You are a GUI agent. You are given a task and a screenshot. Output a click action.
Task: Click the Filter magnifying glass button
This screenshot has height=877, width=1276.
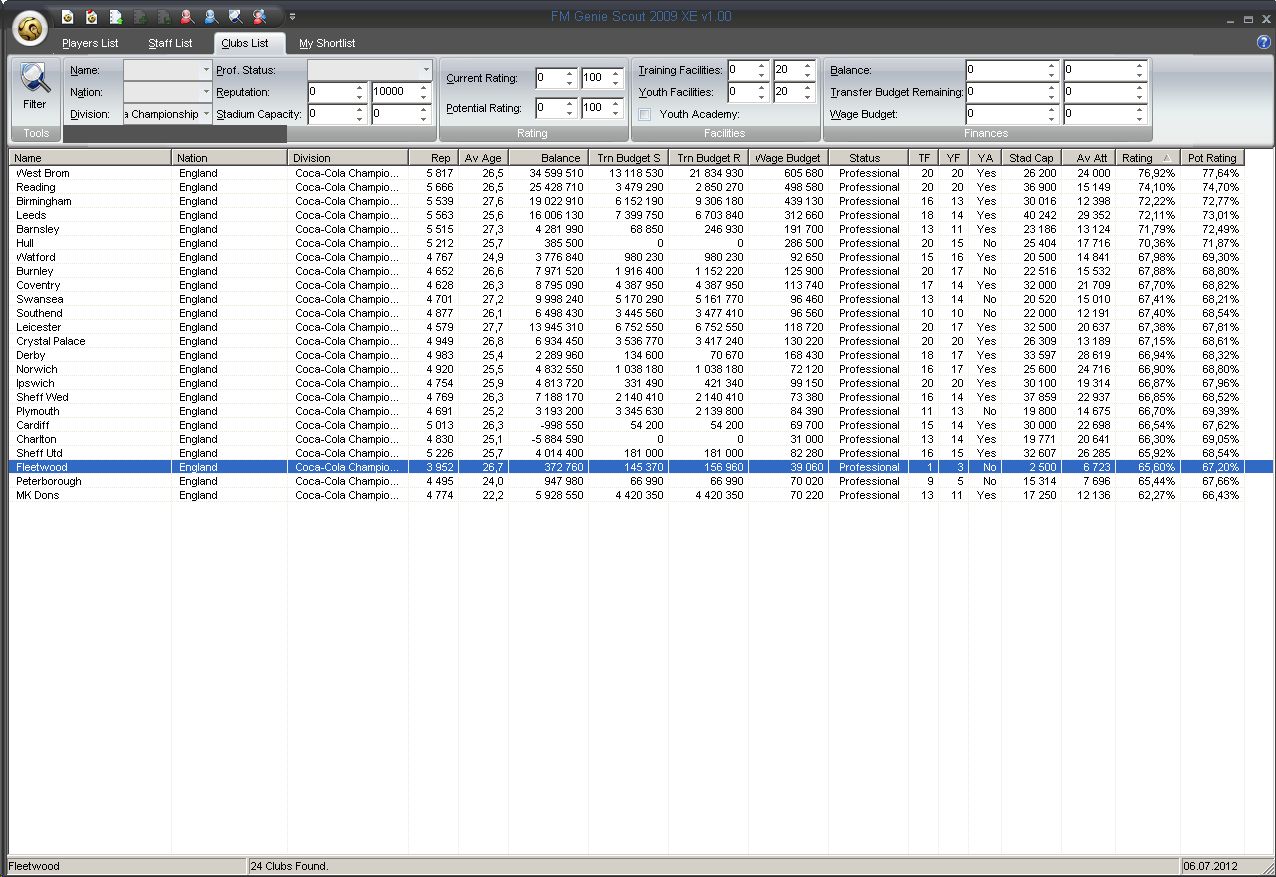[35, 86]
